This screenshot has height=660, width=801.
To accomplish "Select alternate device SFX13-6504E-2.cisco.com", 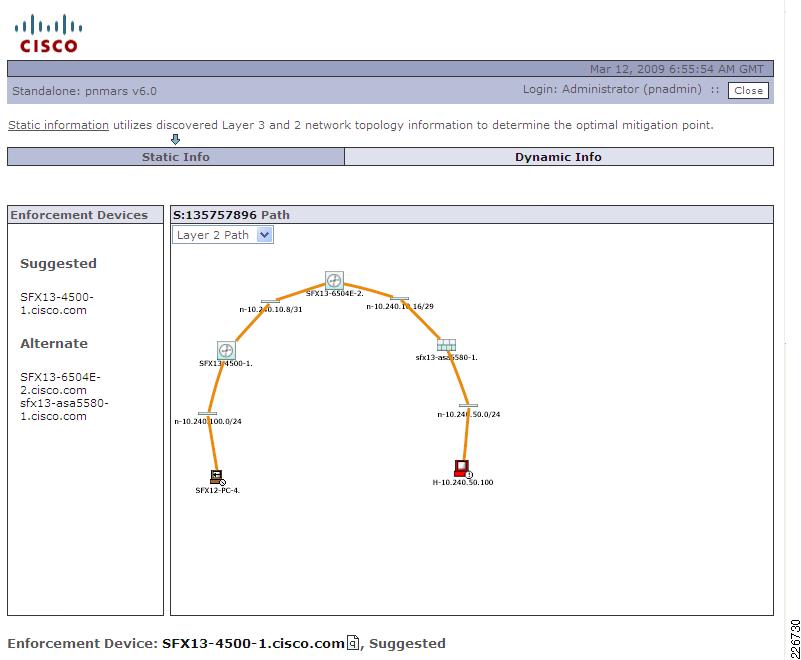I will point(60,384).
